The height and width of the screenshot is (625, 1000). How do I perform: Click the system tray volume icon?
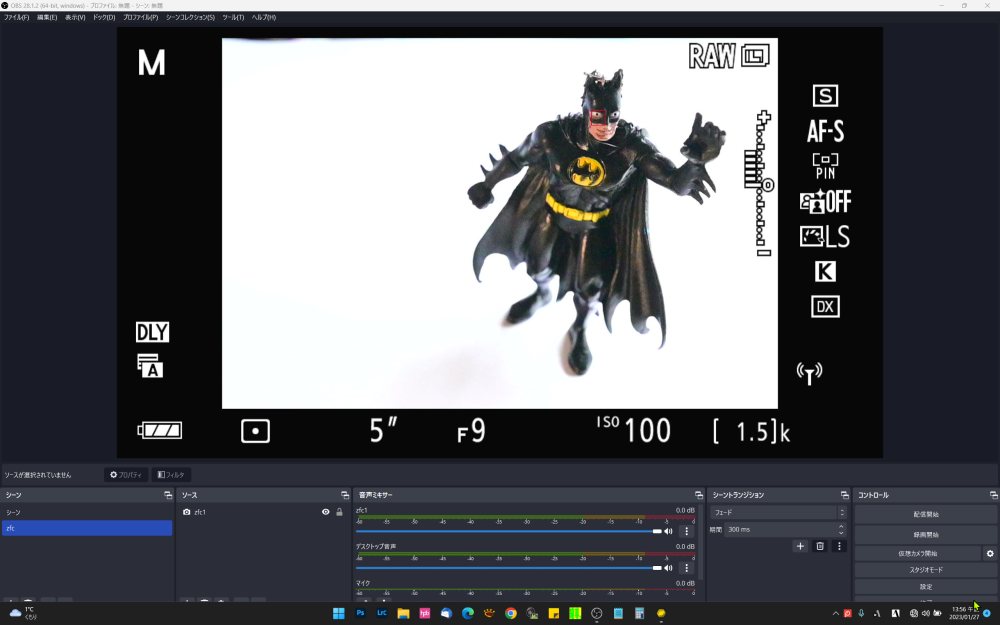[x=925, y=614]
